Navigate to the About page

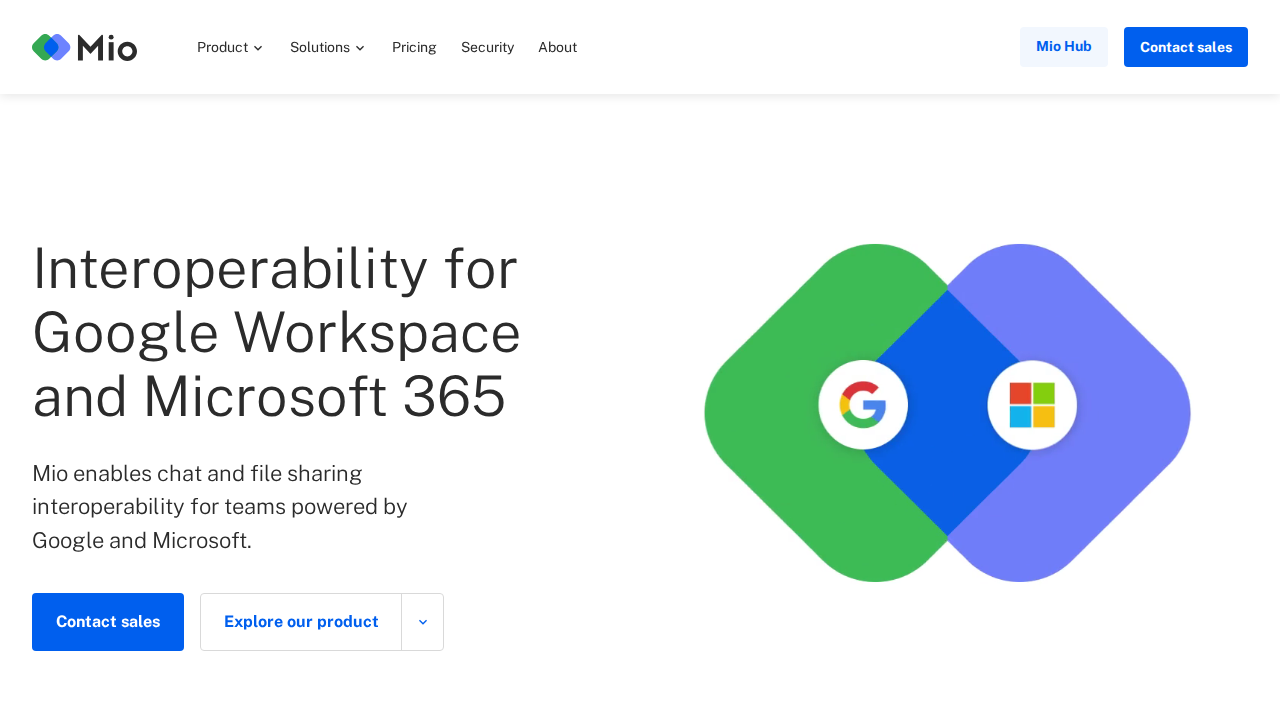(557, 47)
